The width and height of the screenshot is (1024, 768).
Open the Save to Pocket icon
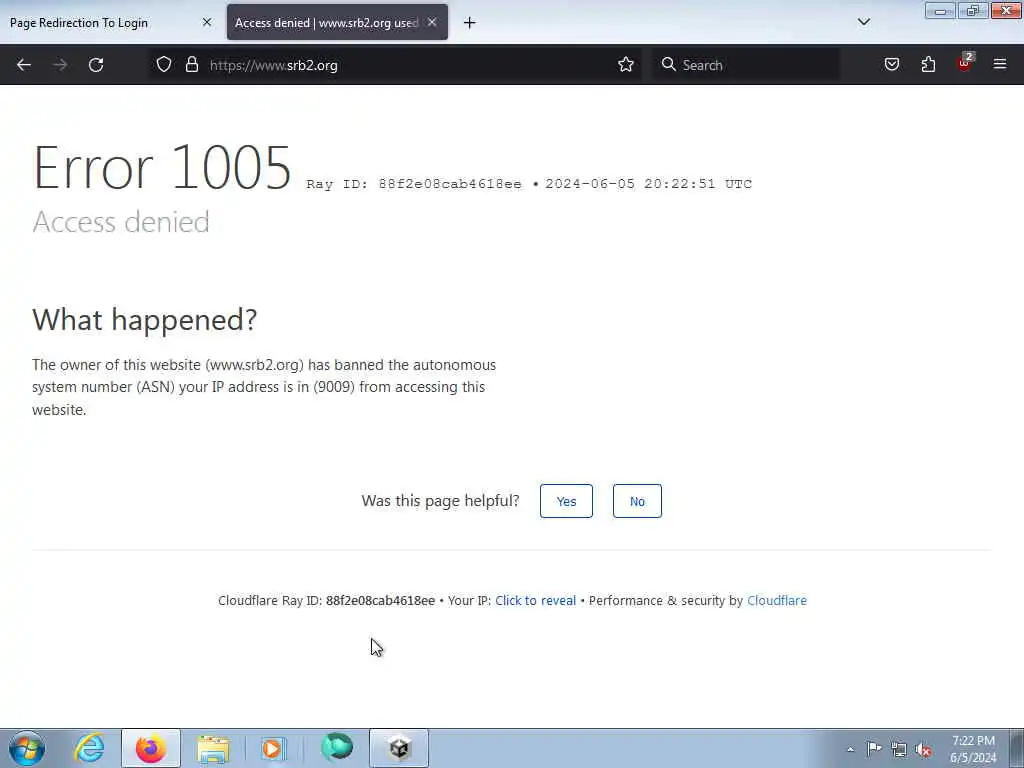(x=891, y=65)
